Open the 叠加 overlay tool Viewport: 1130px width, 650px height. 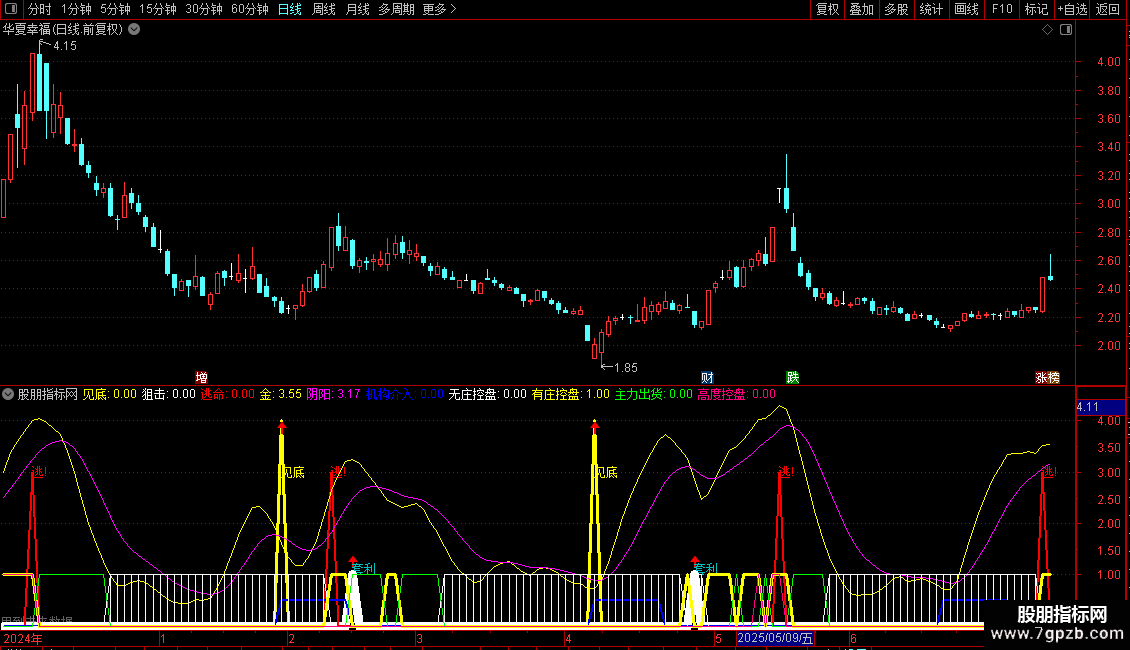(x=861, y=10)
